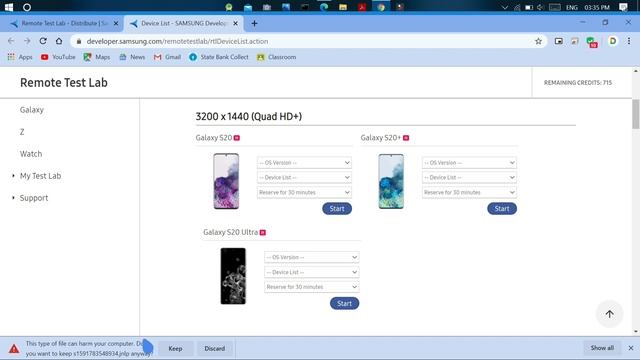This screenshot has width=640, height=360.
Task: Jump to top with the arrow button
Action: pos(609,314)
